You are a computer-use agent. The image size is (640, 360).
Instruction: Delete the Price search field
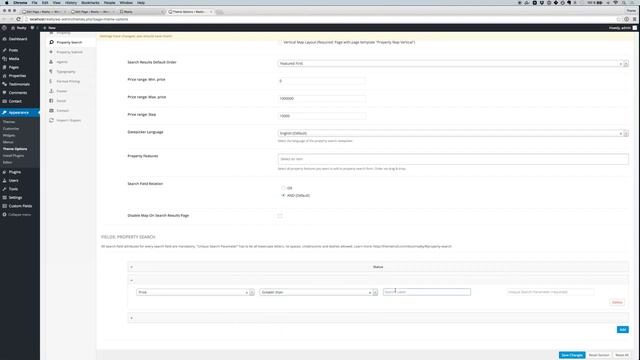[x=617, y=302]
